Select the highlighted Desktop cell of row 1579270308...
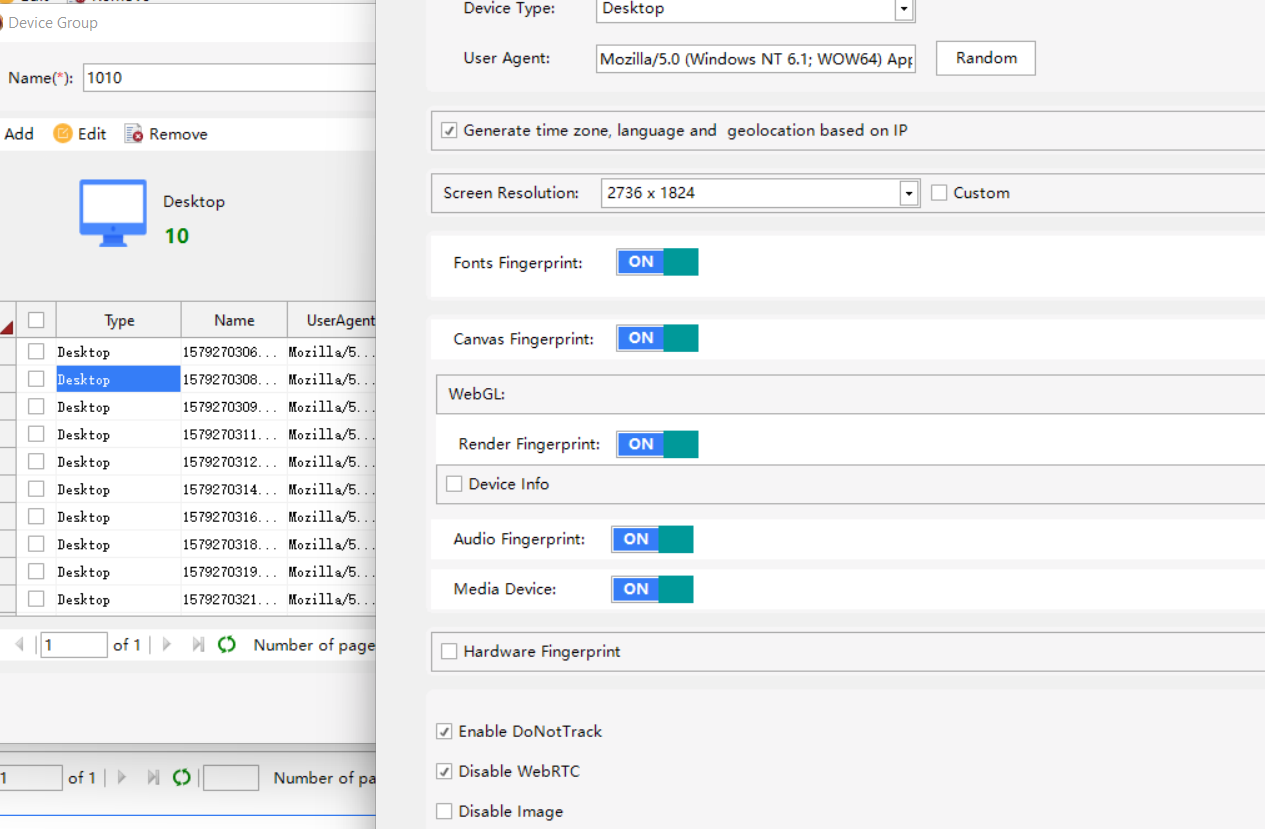Screen dimensions: 1265x829 (x=118, y=379)
